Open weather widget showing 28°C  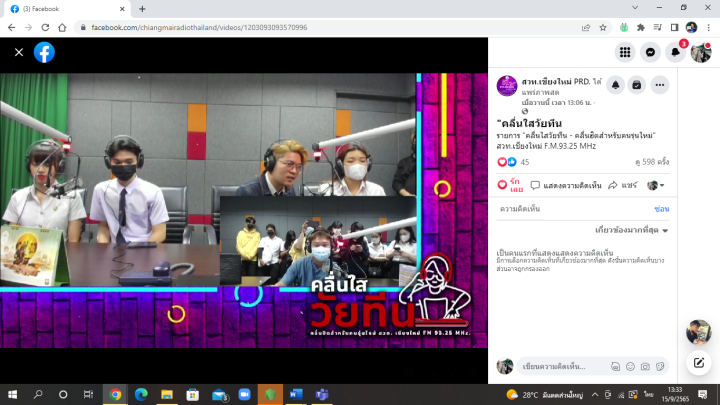545,395
